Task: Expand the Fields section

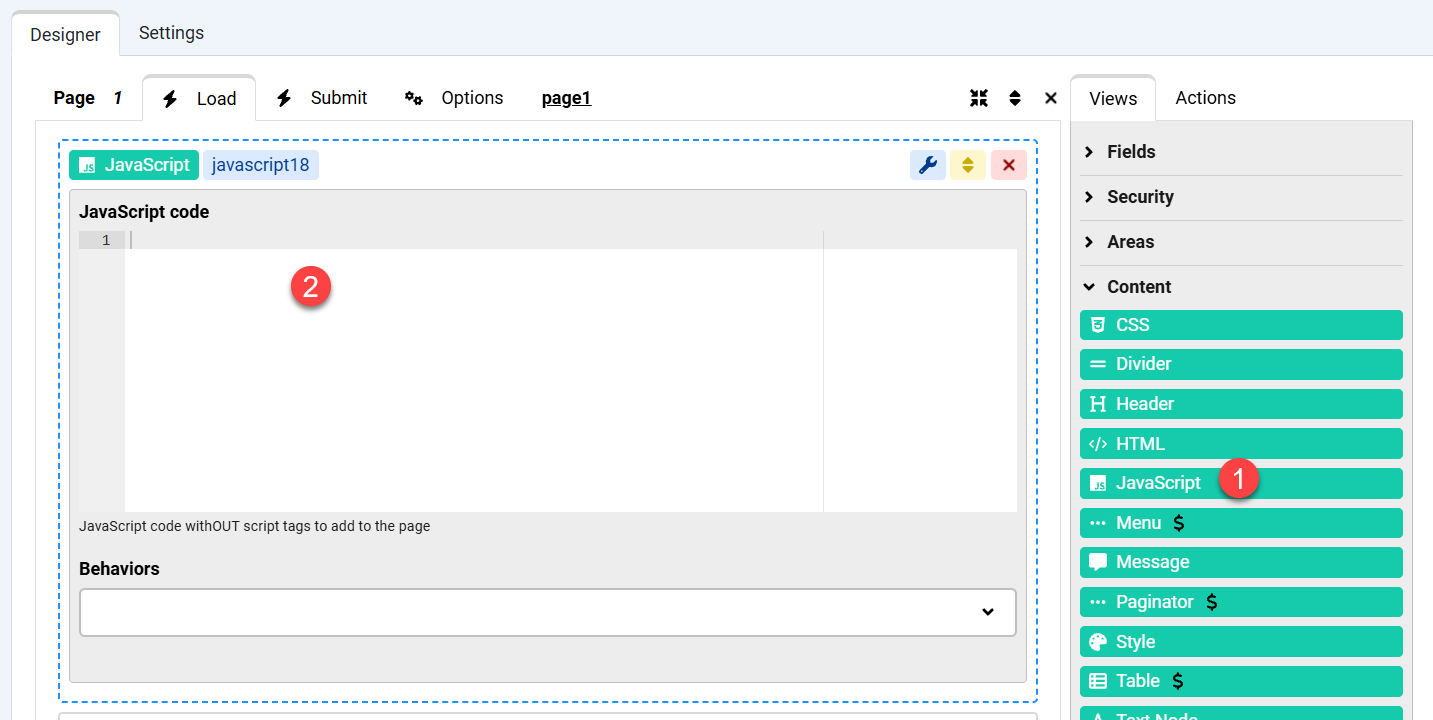Action: pyautogui.click(x=1241, y=152)
